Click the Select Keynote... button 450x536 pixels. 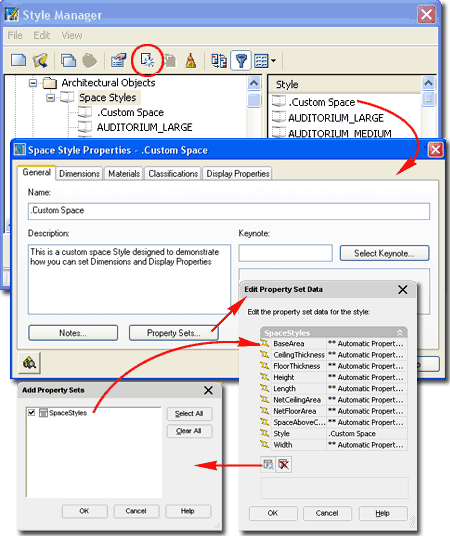[x=384, y=253]
